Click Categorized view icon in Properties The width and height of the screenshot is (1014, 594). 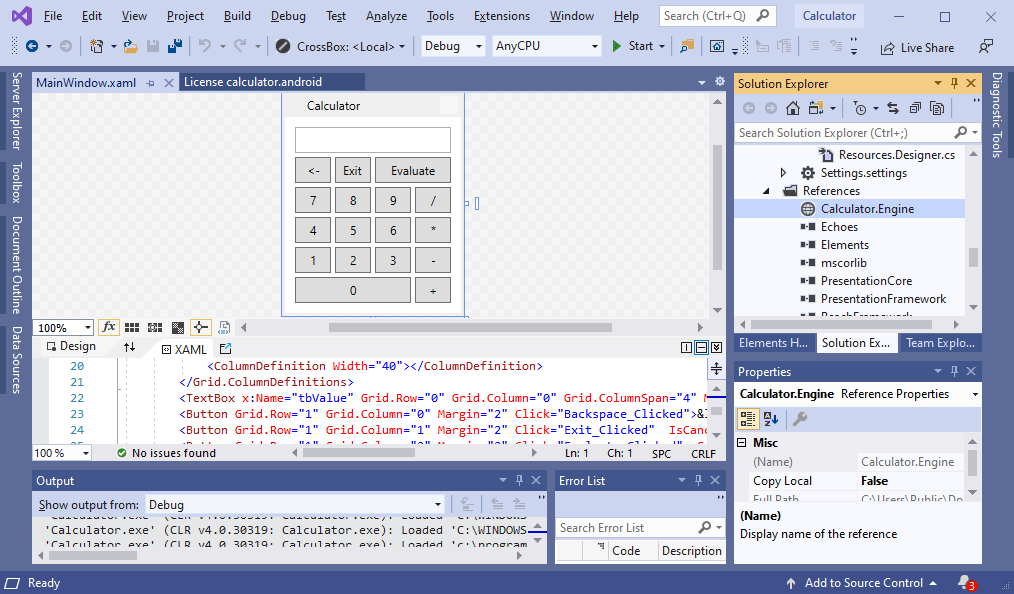click(748, 419)
